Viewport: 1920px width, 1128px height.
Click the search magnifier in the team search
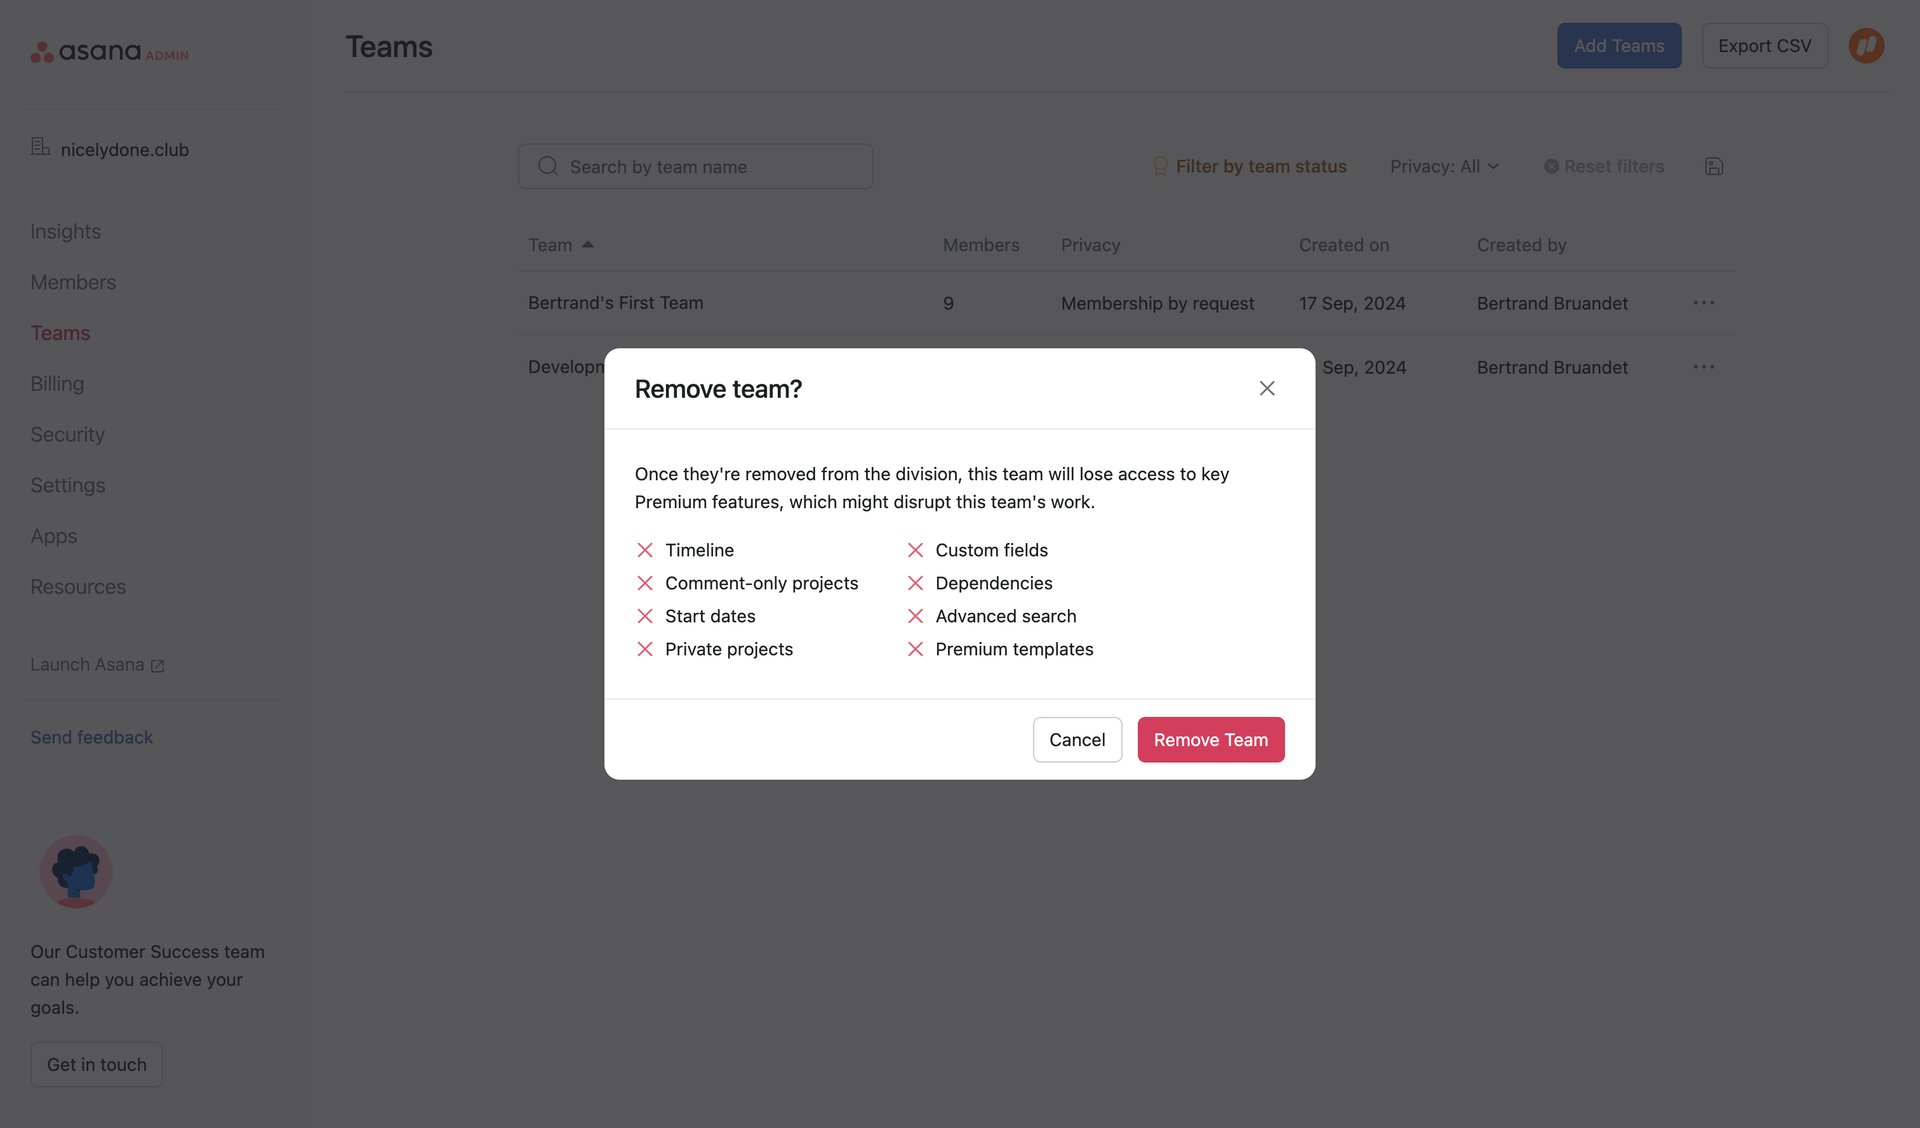coord(547,166)
